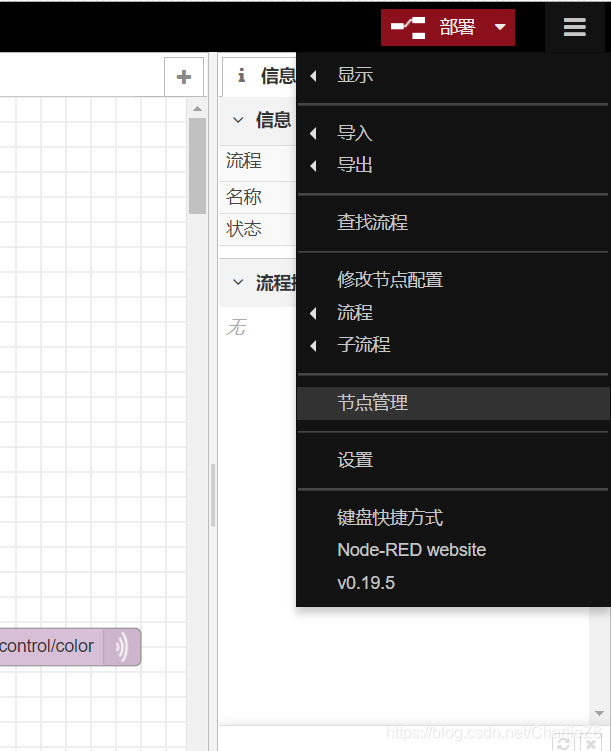The height and width of the screenshot is (751, 611).
Task: Click the canvas scroll-up arrow
Action: pos(197,109)
